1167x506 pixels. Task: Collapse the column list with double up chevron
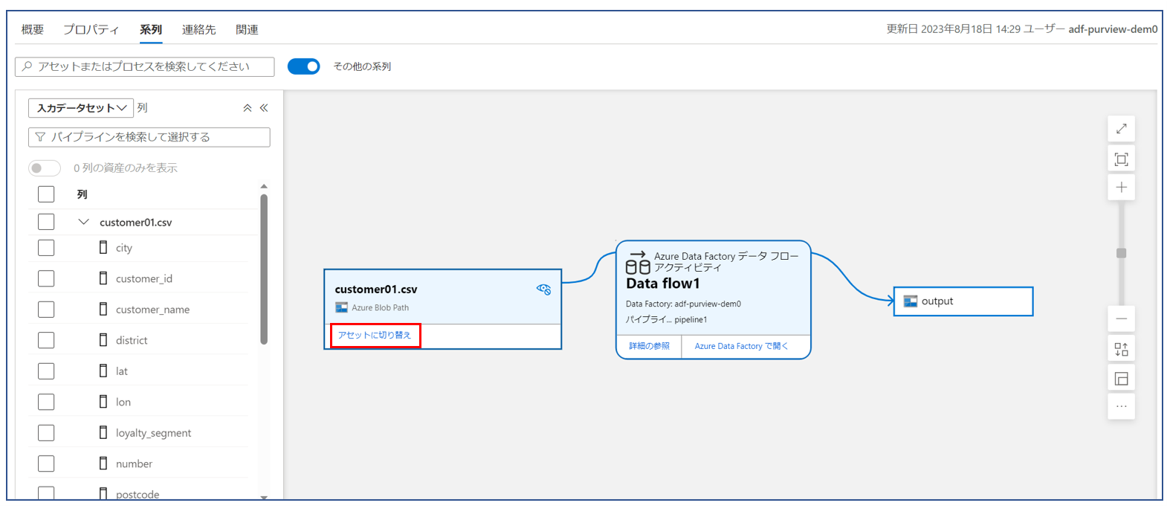pos(247,108)
